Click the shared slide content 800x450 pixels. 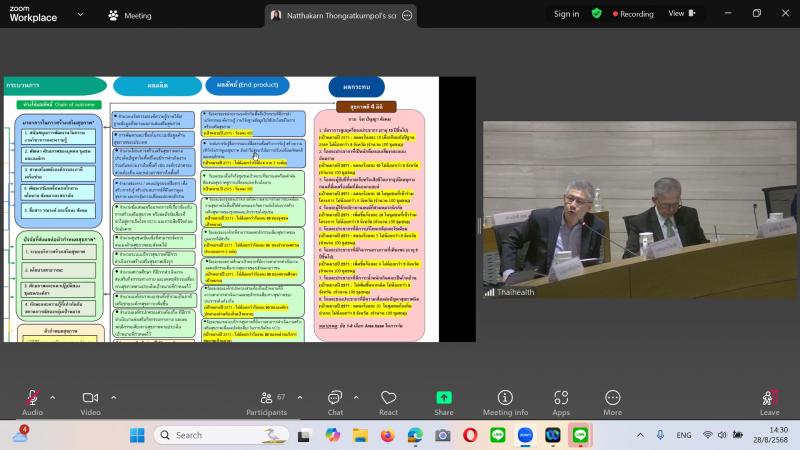[x=221, y=209]
